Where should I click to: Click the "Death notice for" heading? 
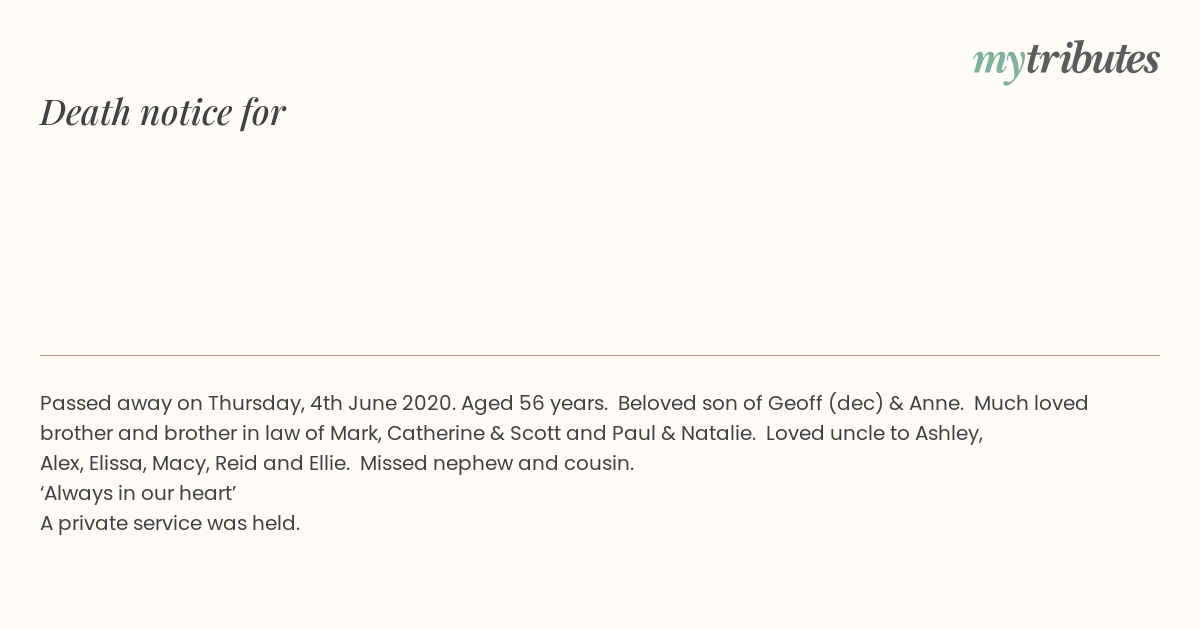pyautogui.click(x=163, y=112)
